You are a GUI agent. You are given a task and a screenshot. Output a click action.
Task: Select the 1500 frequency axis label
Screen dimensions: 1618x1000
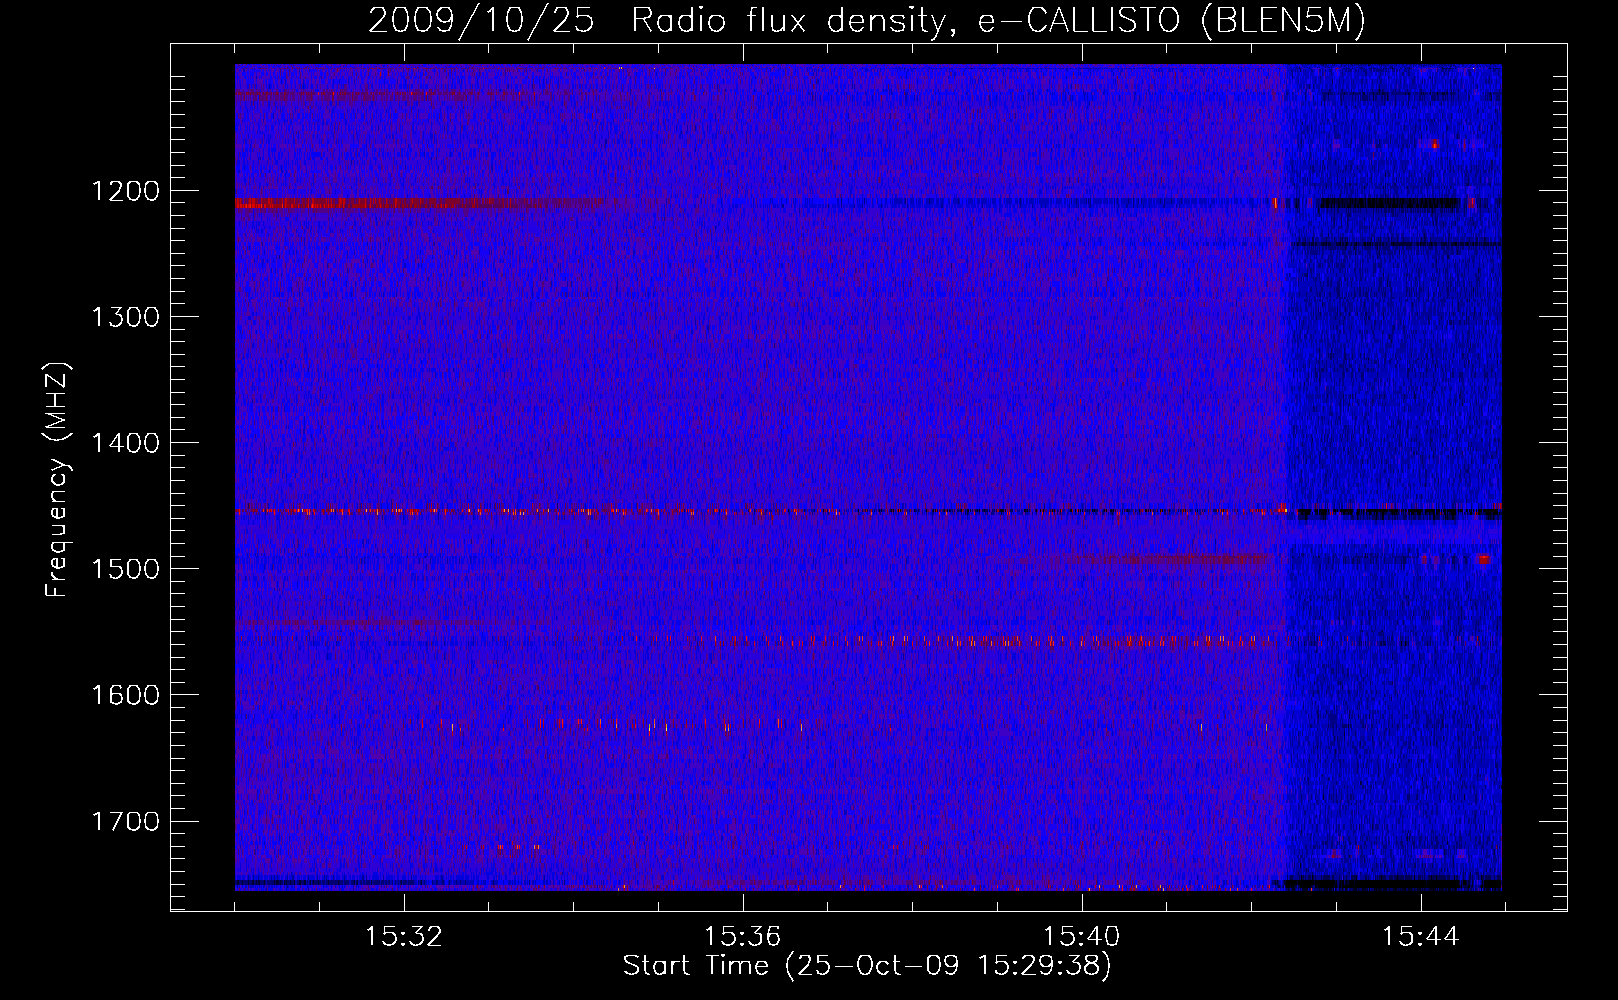pos(124,569)
